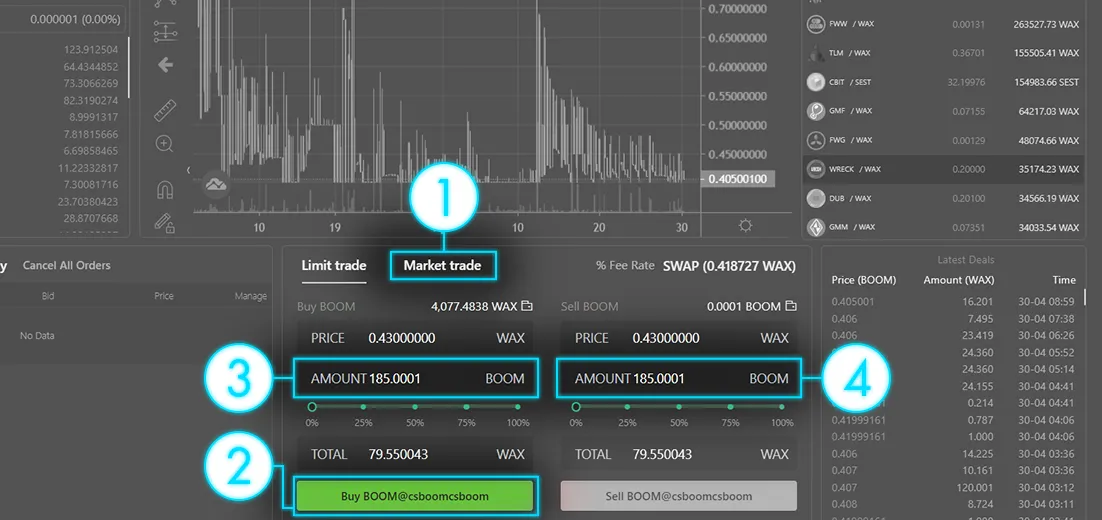Select the DUB / WAX market row
The height and width of the screenshot is (520, 1102).
pos(942,198)
